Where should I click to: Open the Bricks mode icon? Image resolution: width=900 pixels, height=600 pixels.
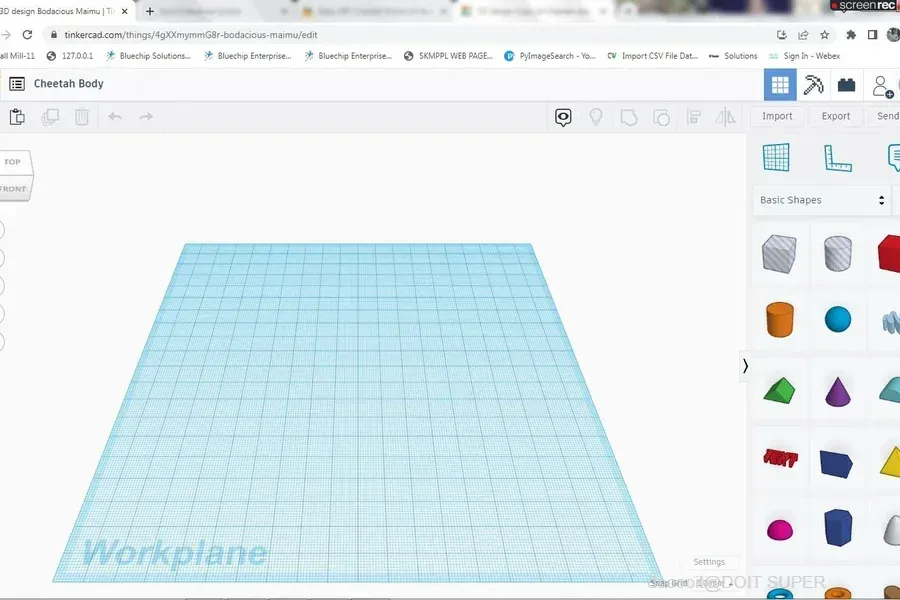tap(846, 85)
